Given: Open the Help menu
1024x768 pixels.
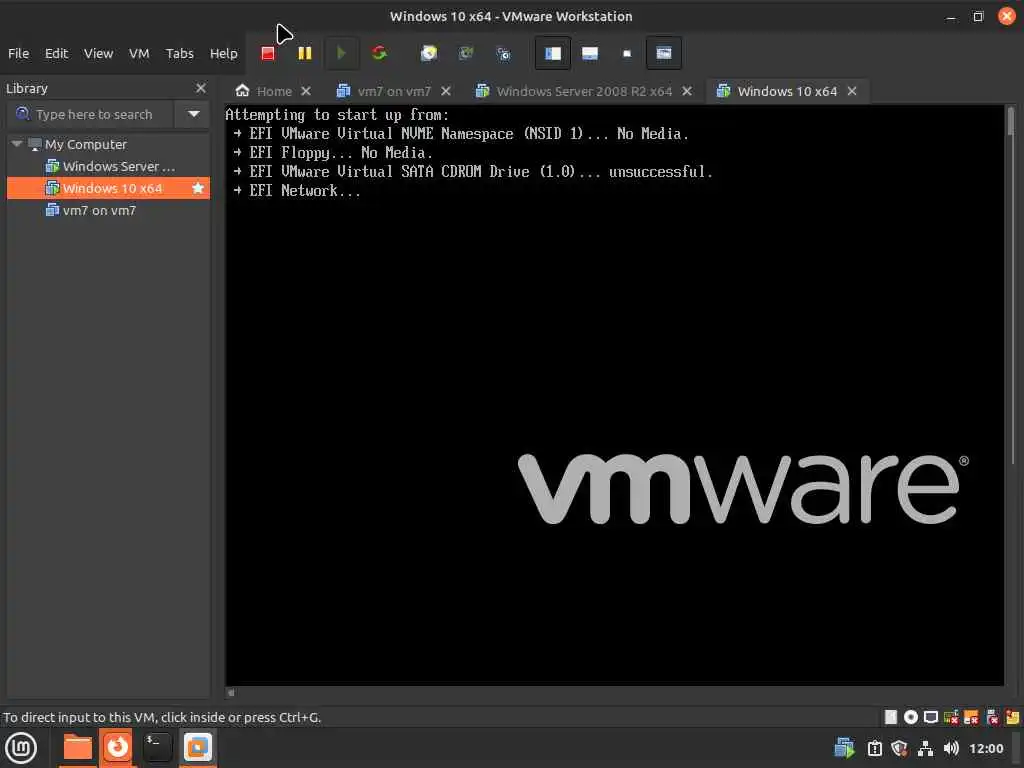Looking at the screenshot, I should point(223,54).
